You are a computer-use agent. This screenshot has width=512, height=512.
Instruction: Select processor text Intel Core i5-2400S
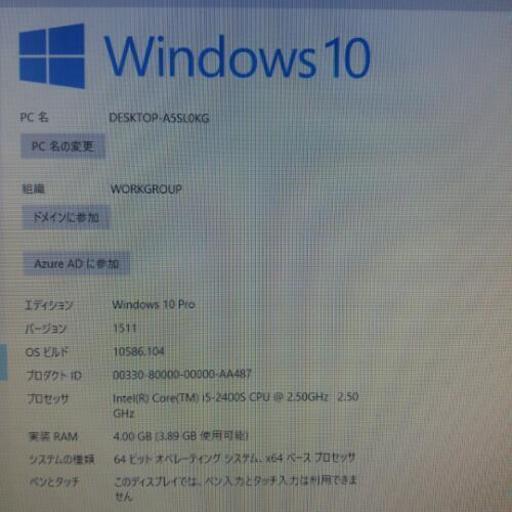pyautogui.click(x=236, y=405)
